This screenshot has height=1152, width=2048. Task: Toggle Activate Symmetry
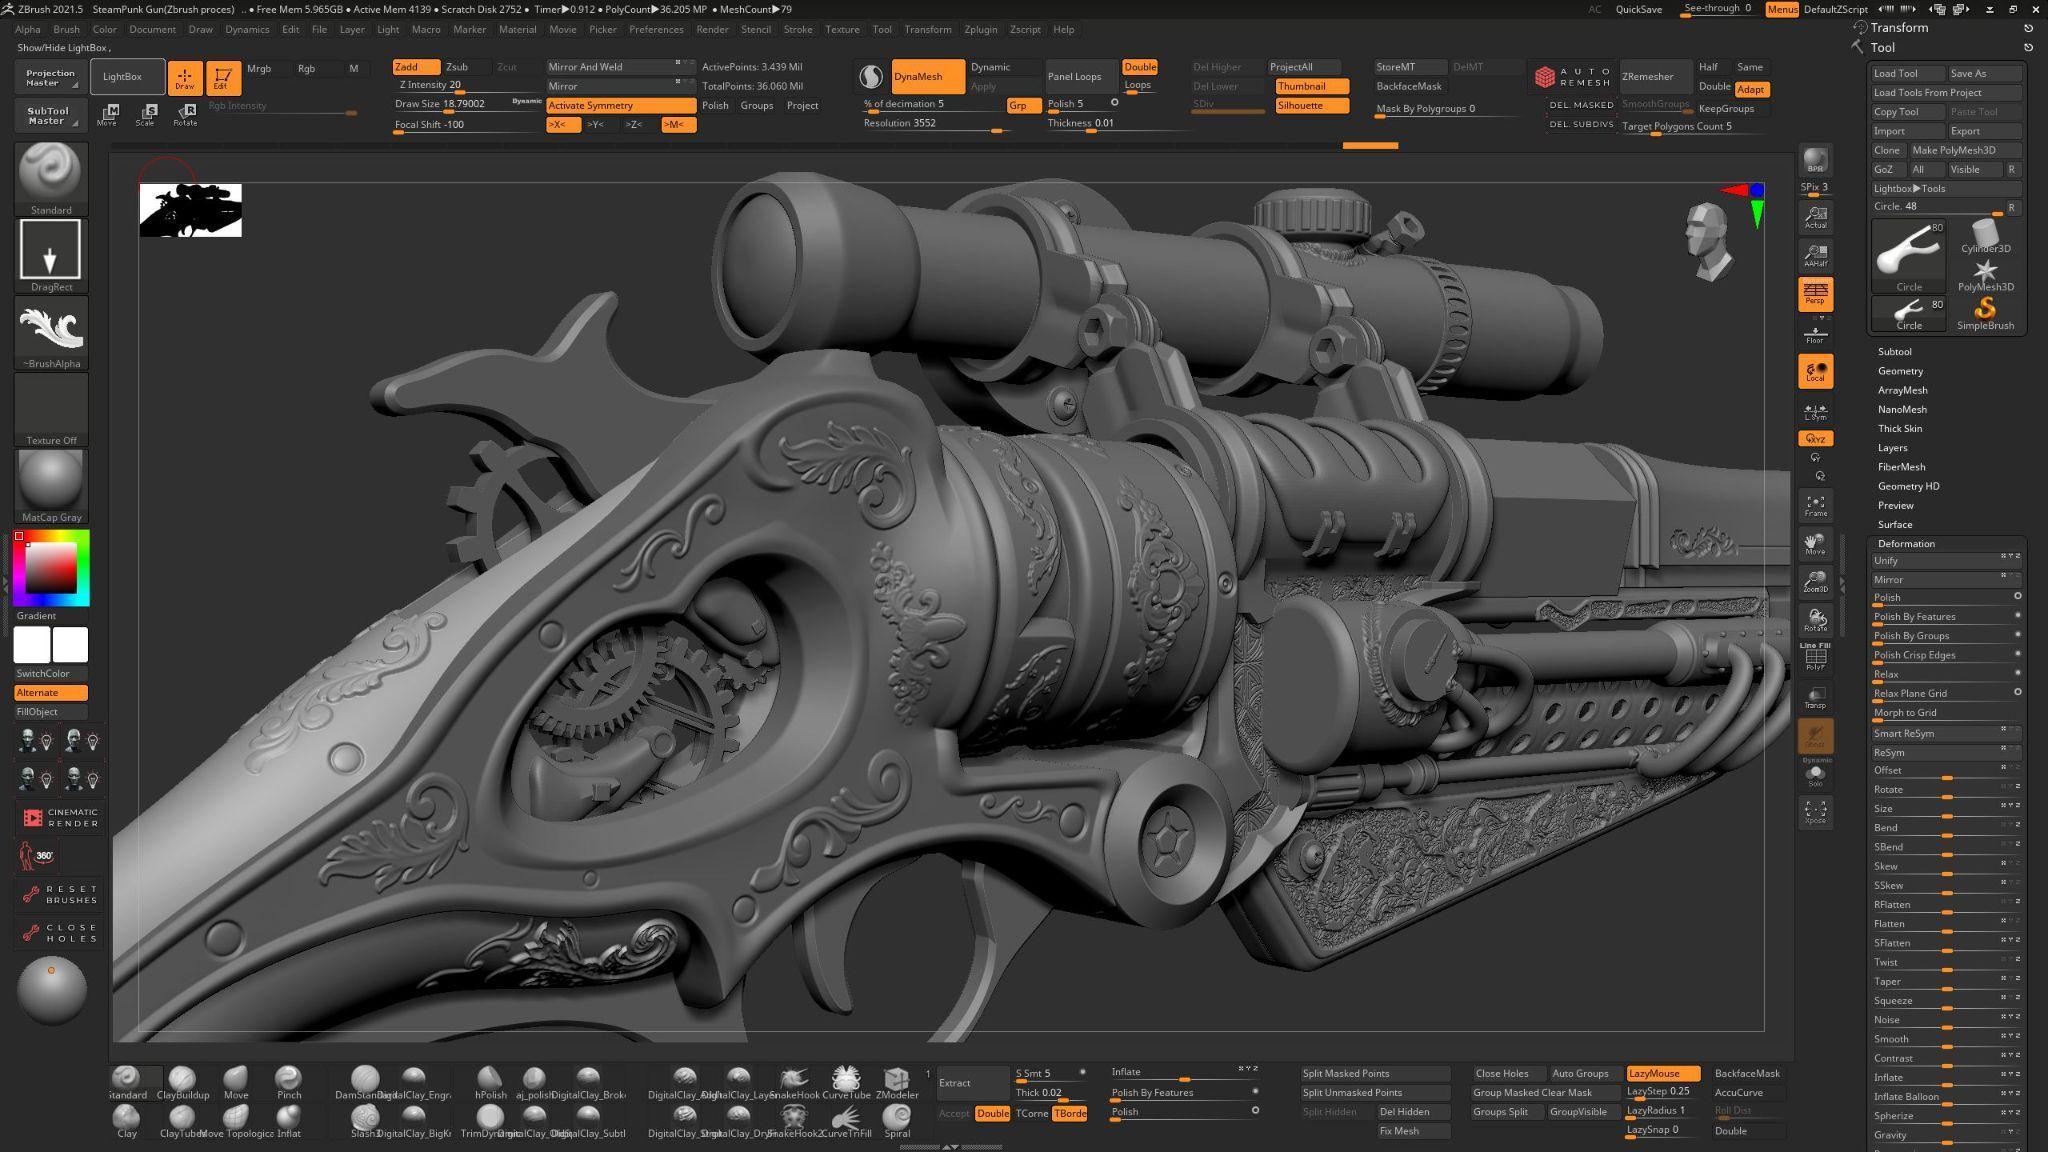pyautogui.click(x=620, y=105)
